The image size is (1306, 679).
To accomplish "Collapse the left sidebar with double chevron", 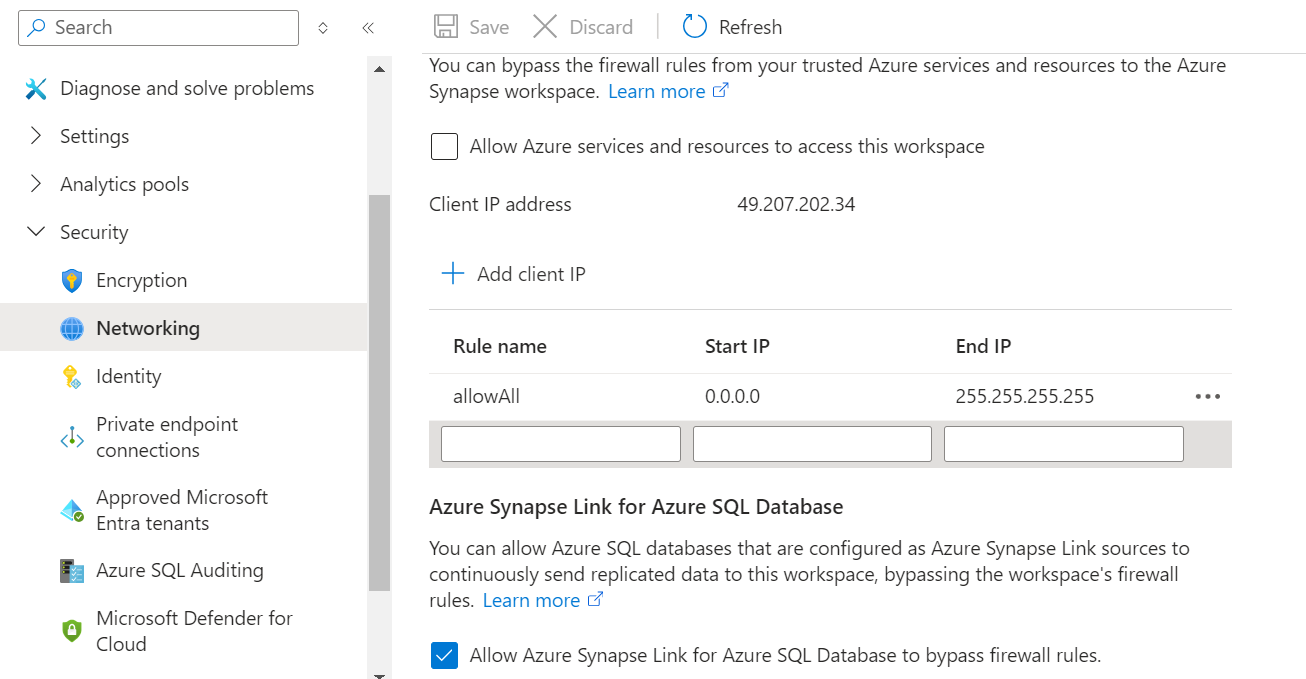I will click(x=367, y=27).
